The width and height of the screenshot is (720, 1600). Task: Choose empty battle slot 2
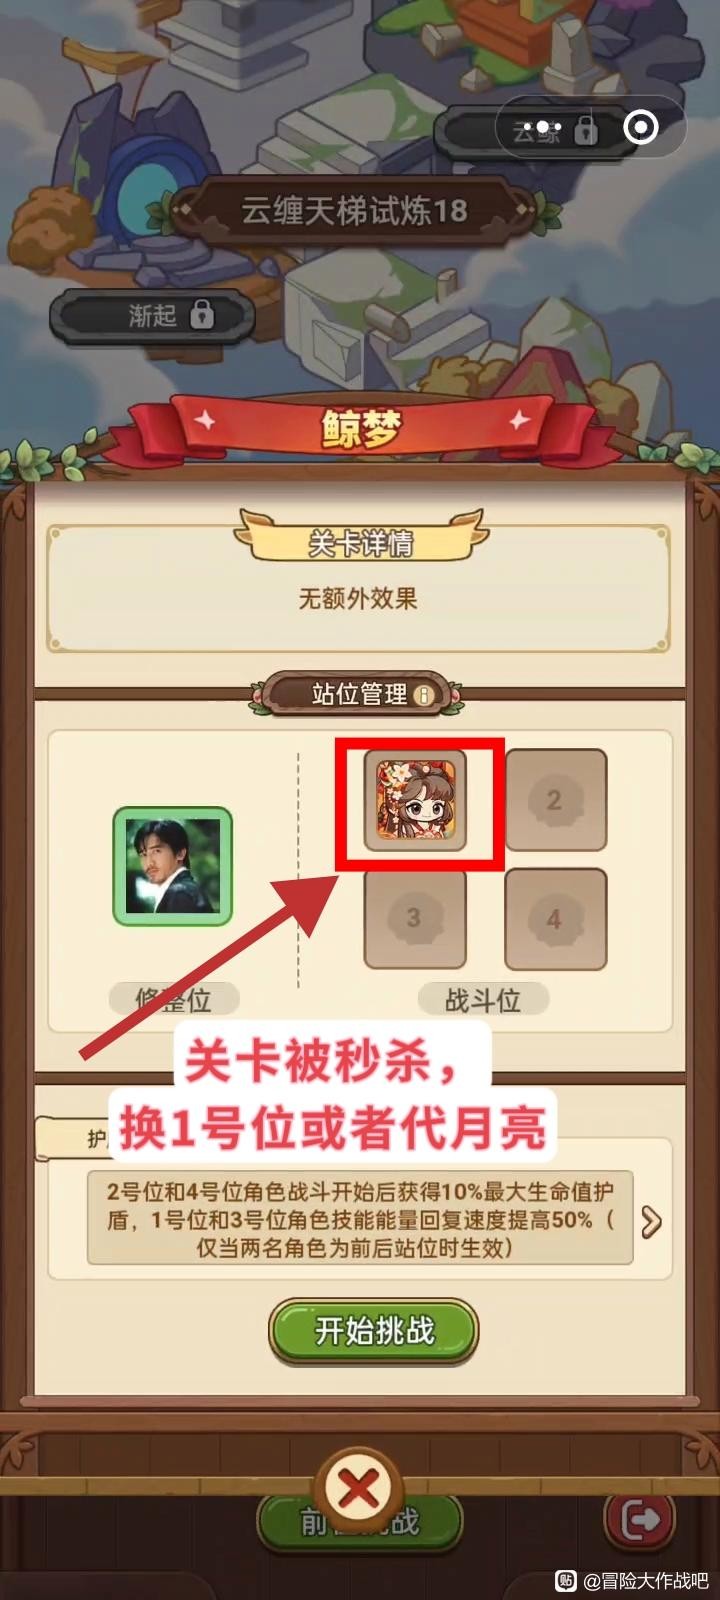(x=555, y=800)
